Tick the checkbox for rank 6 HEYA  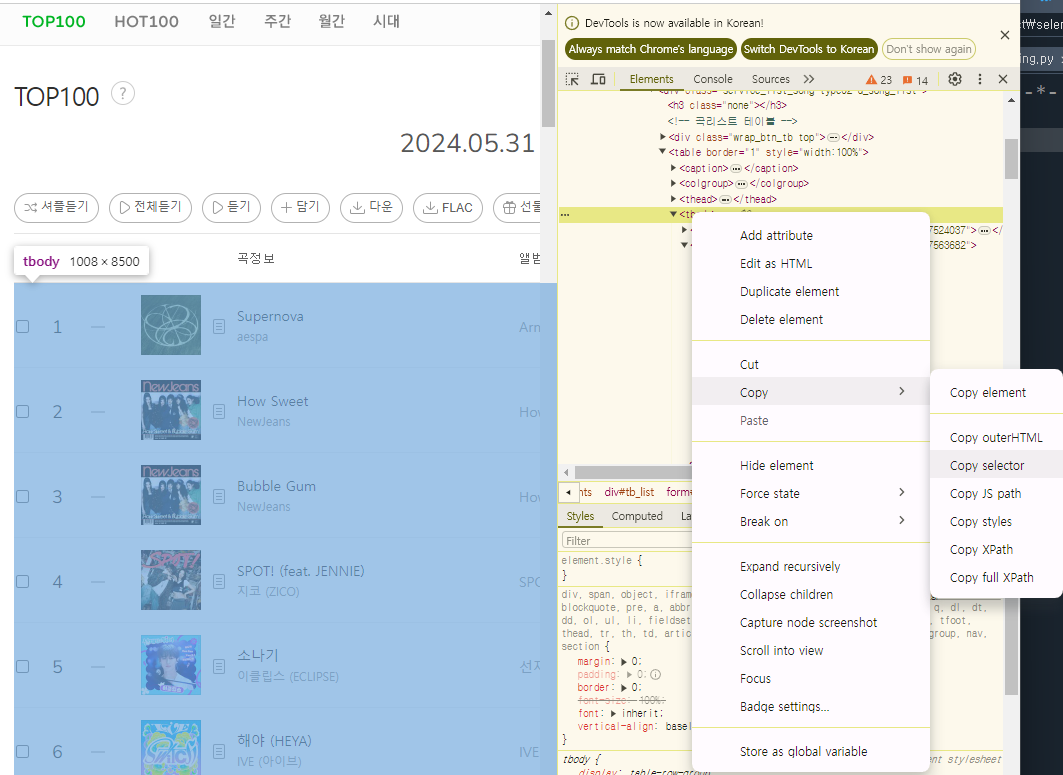(22, 751)
